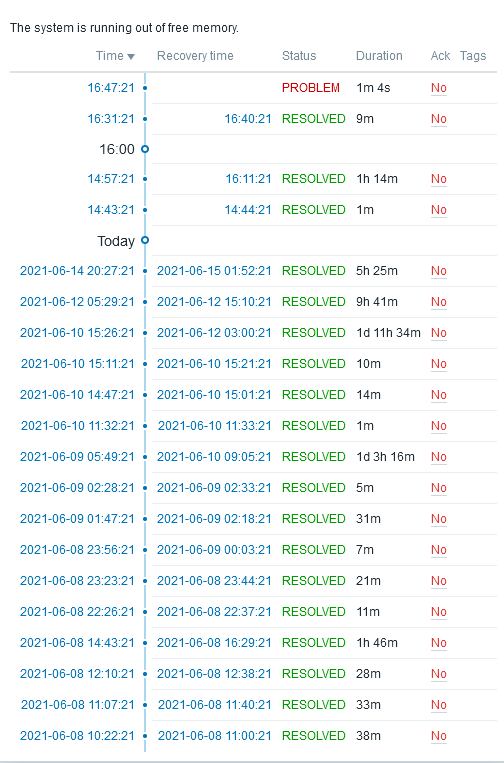Viewport: 504px width, 763px height.
Task: Open recovery 2021-06-15 01:52:21 event
Action: coord(214,271)
